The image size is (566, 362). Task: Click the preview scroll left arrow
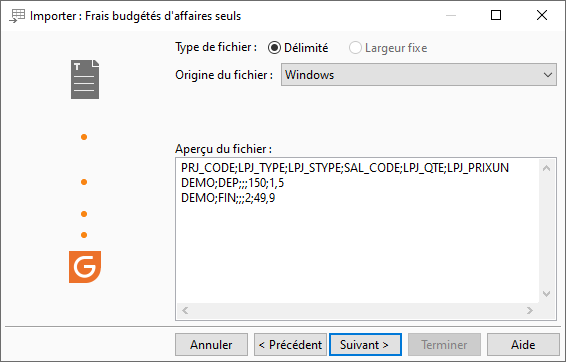[x=185, y=310]
